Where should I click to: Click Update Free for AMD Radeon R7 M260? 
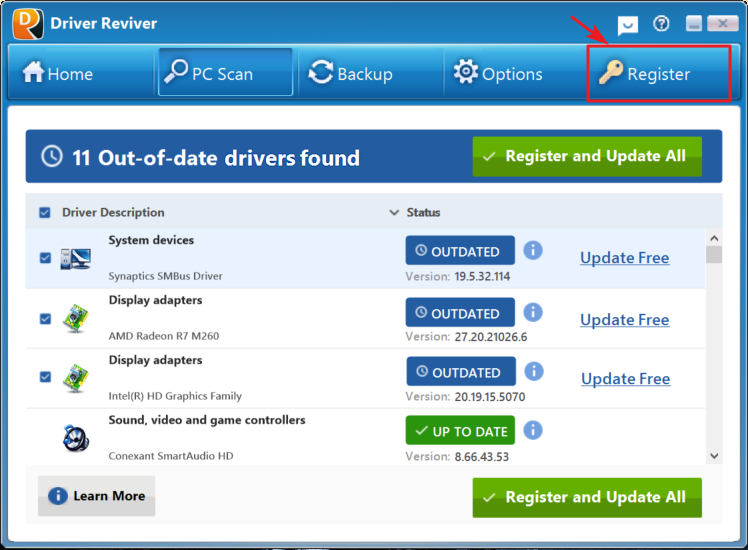624,320
